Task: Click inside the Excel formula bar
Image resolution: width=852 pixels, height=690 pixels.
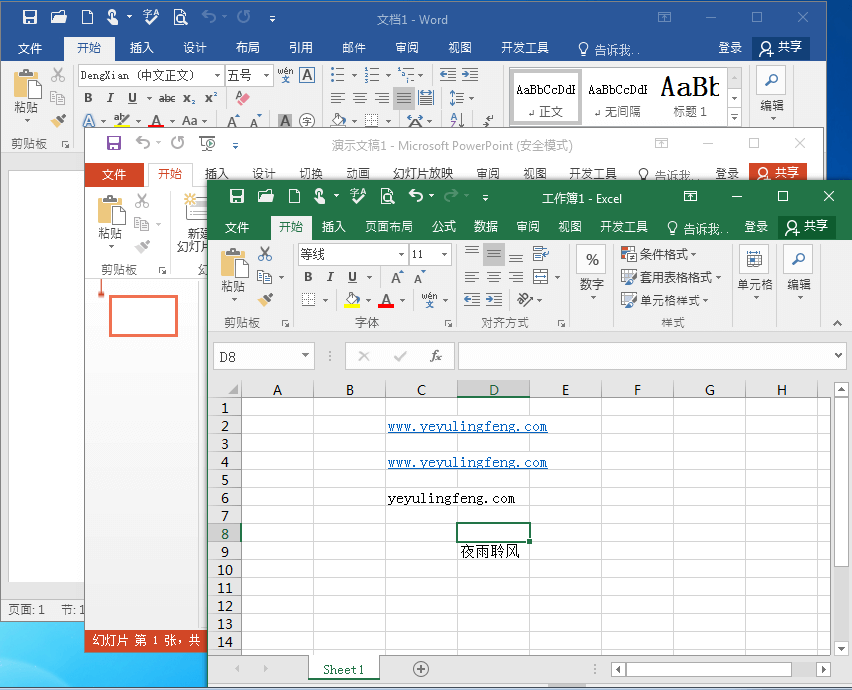Action: tap(645, 356)
